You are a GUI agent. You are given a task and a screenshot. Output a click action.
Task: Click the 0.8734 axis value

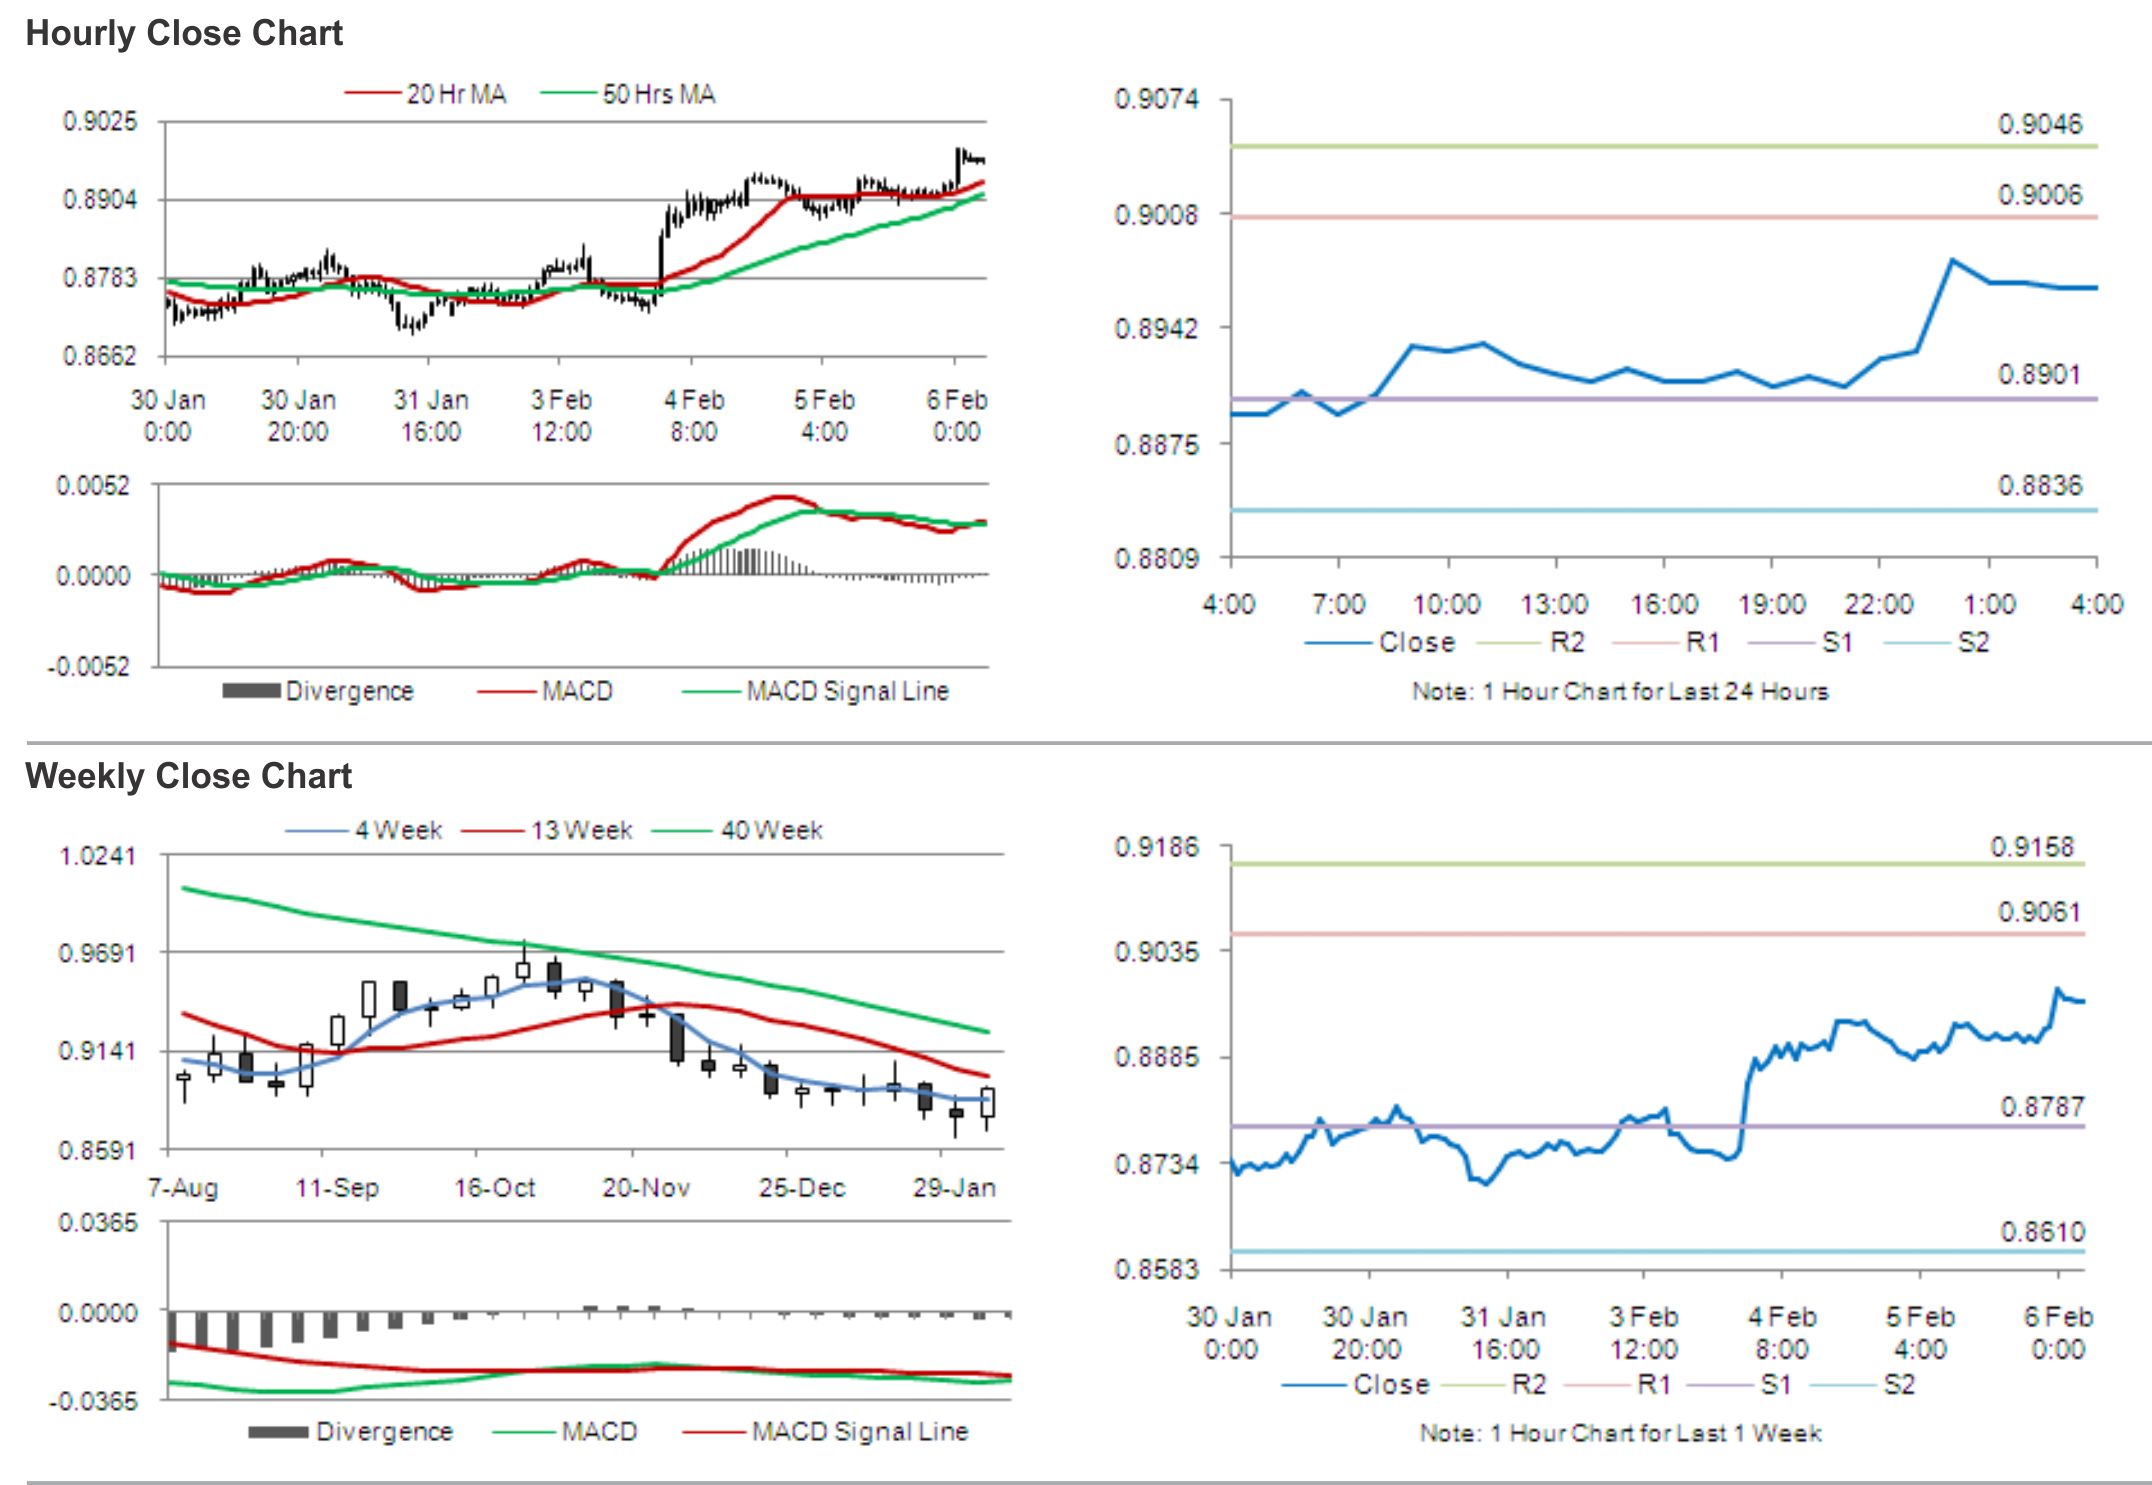[x=1156, y=1164]
